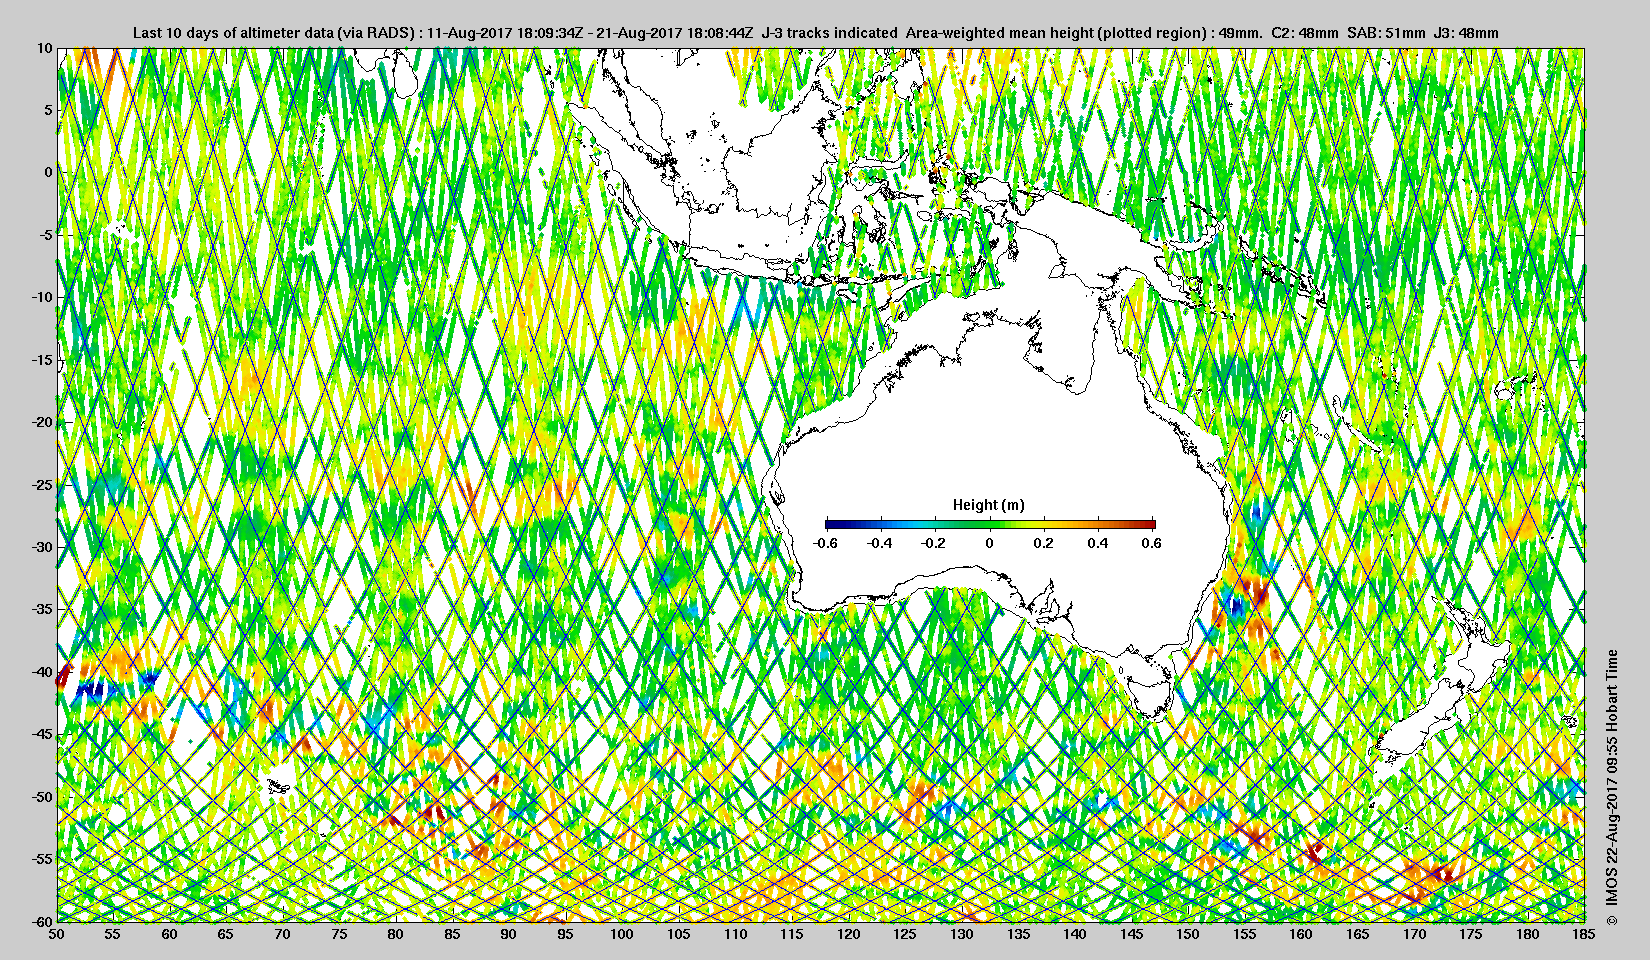Click the 'C2: 48mm' value in the title

[1304, 33]
